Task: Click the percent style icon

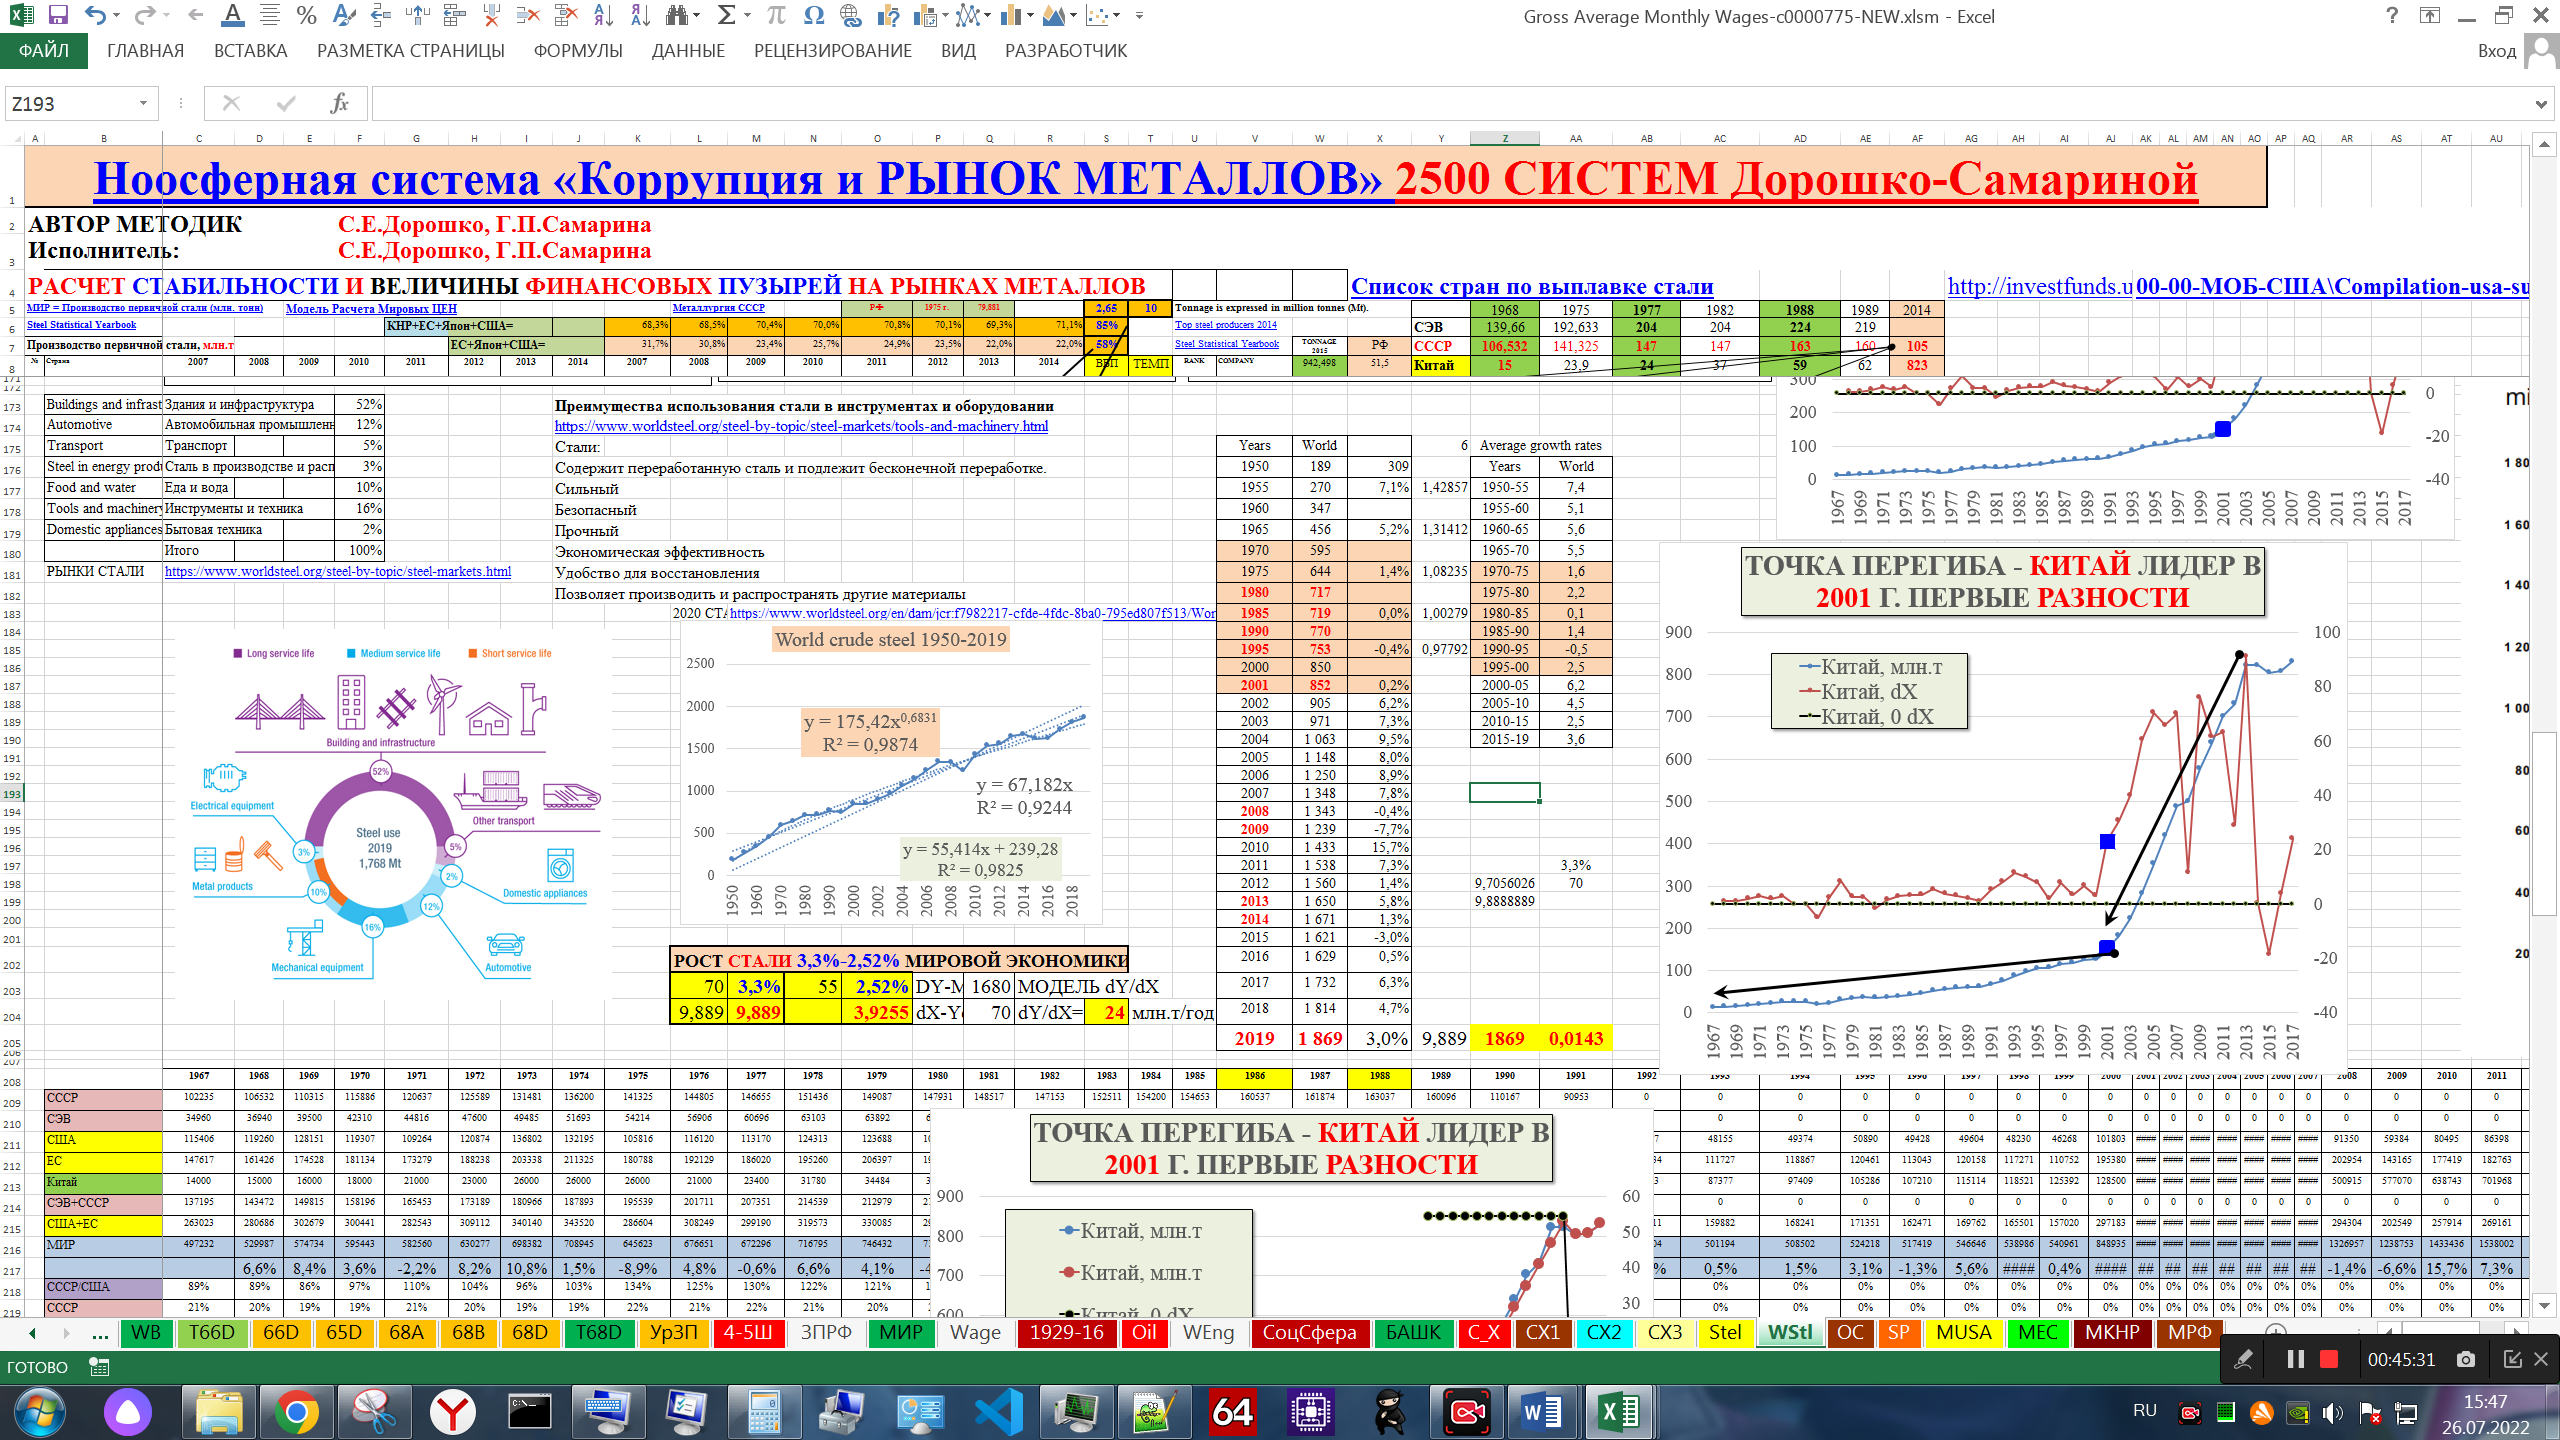Action: pyautogui.click(x=306, y=16)
